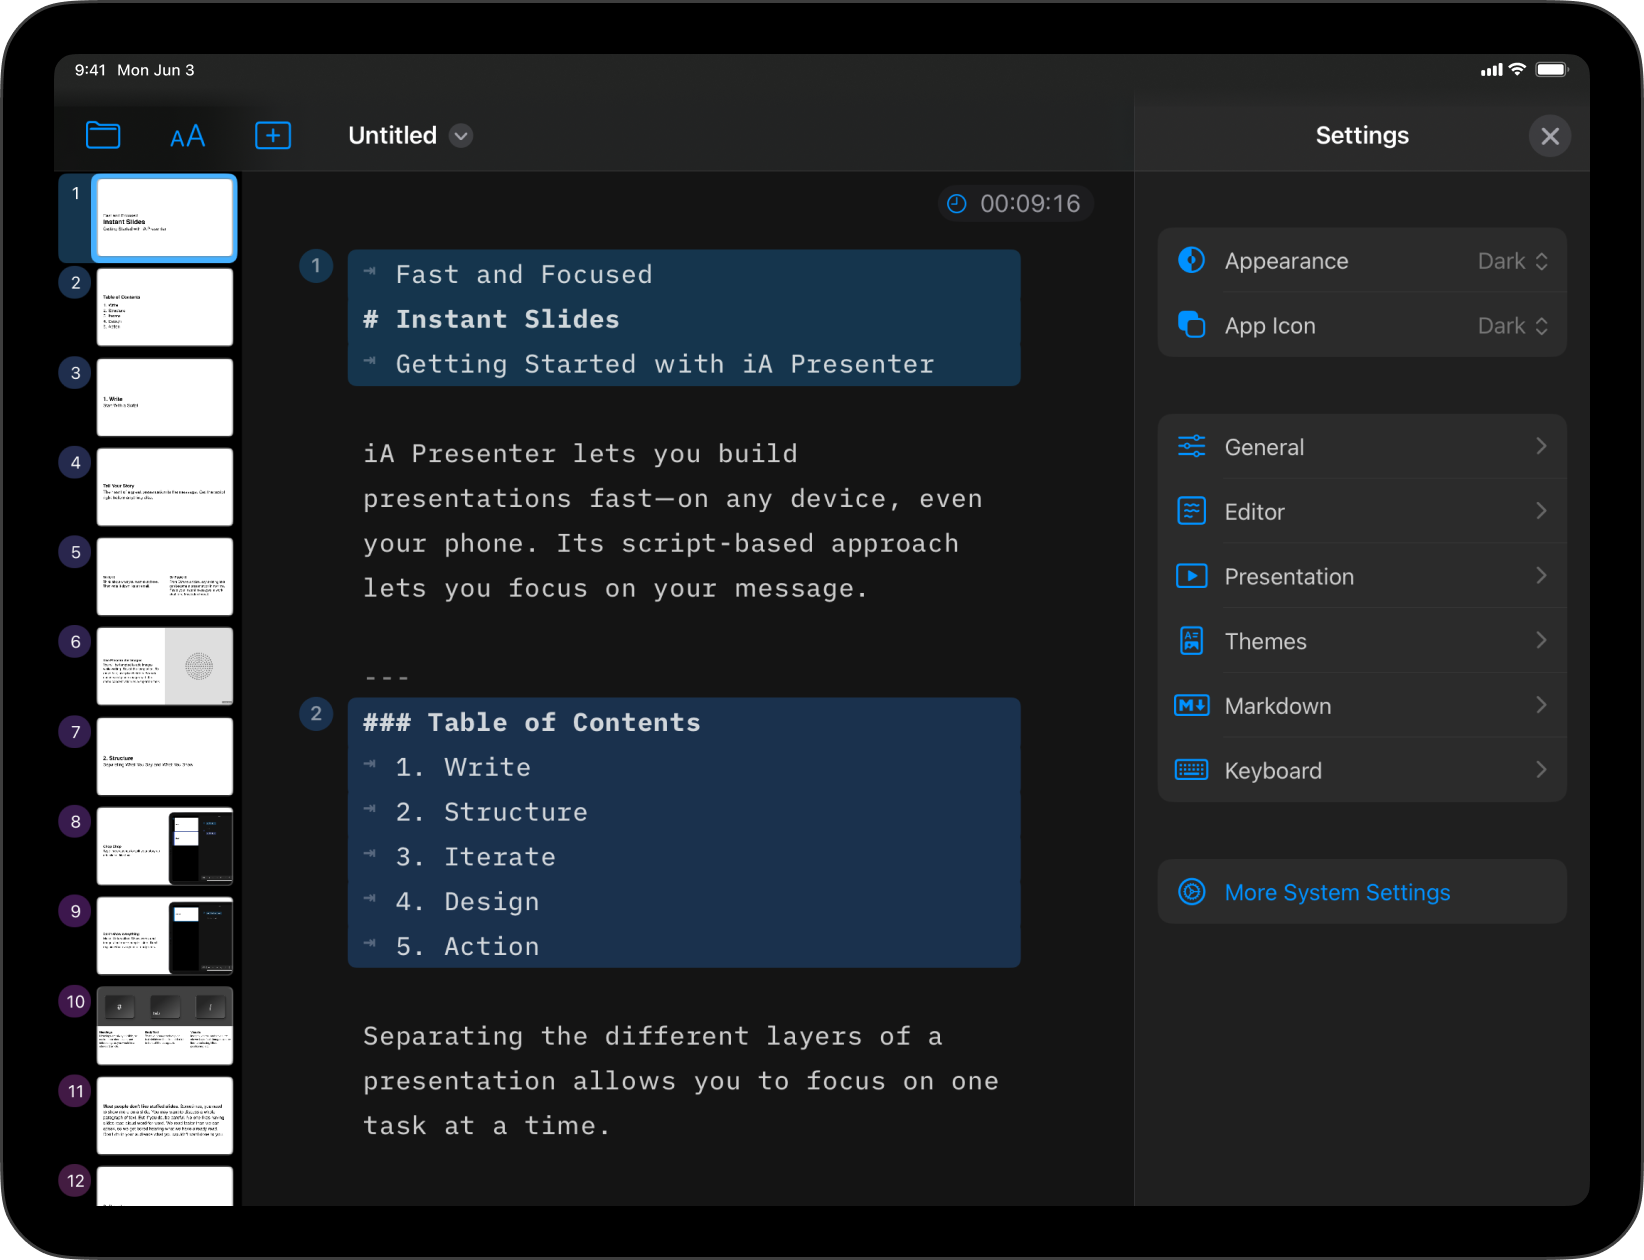Expand the Themes row chevron
Image resolution: width=1644 pixels, height=1260 pixels.
1541,640
